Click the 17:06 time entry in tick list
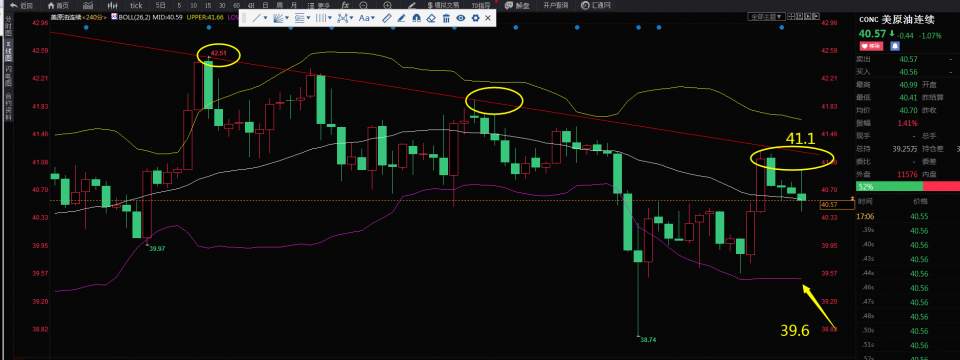The image size is (960, 360). (866, 216)
